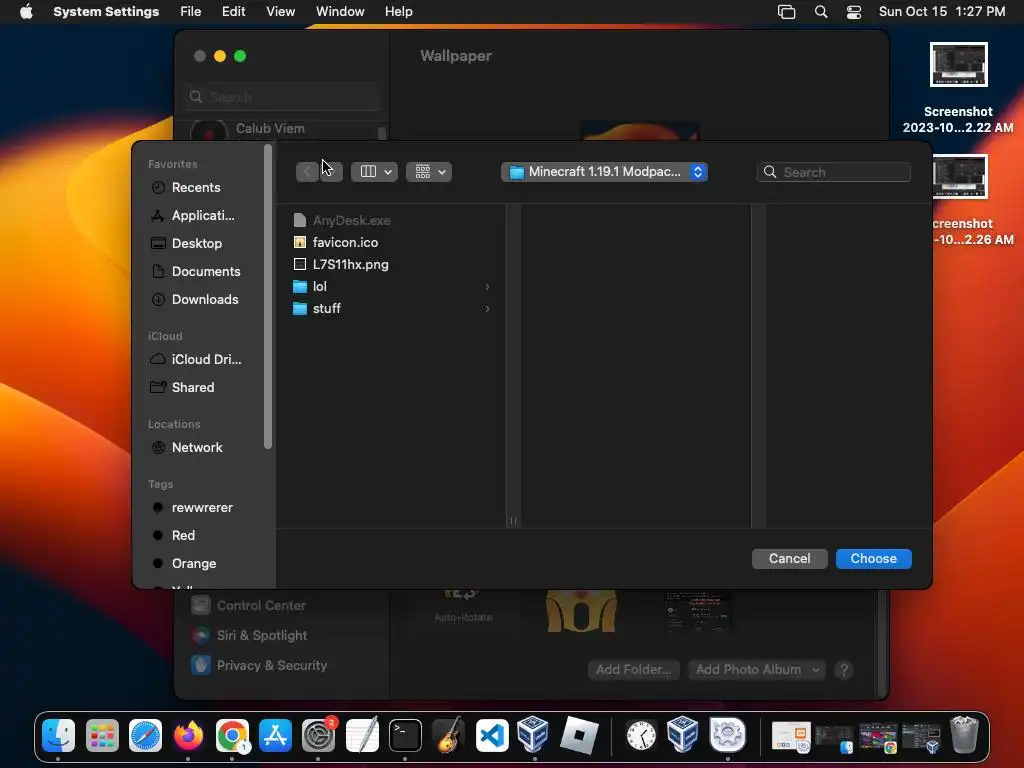The height and width of the screenshot is (768, 1024).
Task: Select the Red tag
Action: tap(183, 536)
